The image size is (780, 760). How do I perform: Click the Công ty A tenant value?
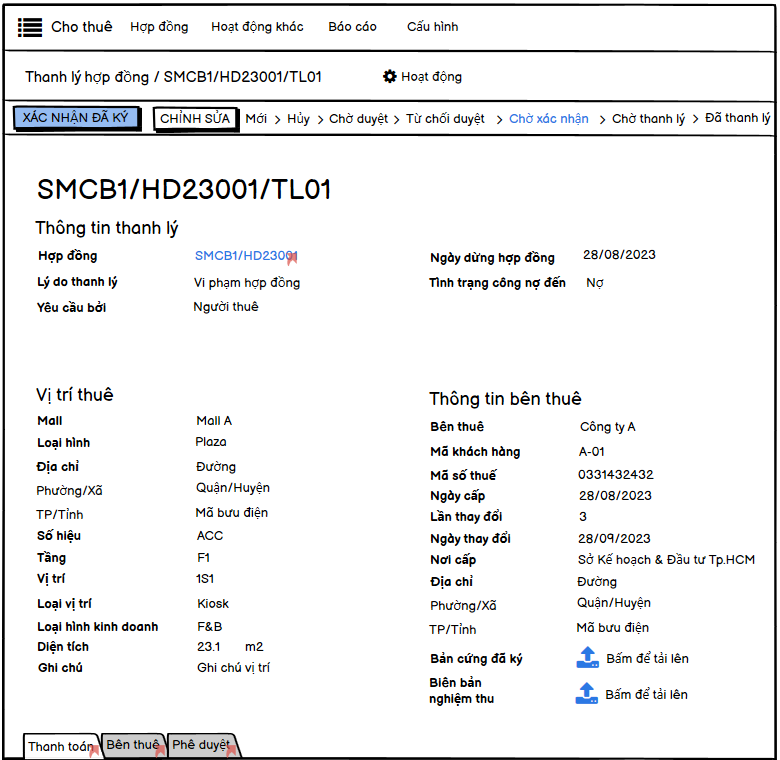click(607, 427)
